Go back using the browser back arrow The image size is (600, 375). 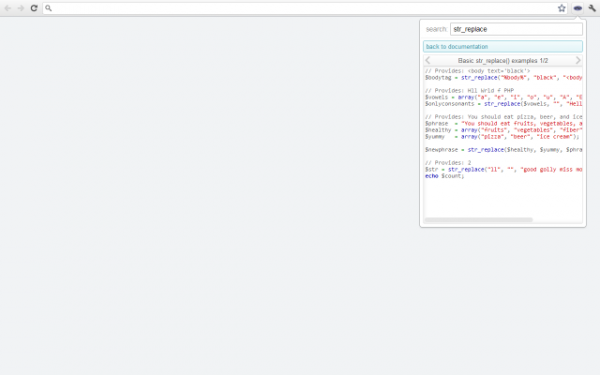pos(8,8)
